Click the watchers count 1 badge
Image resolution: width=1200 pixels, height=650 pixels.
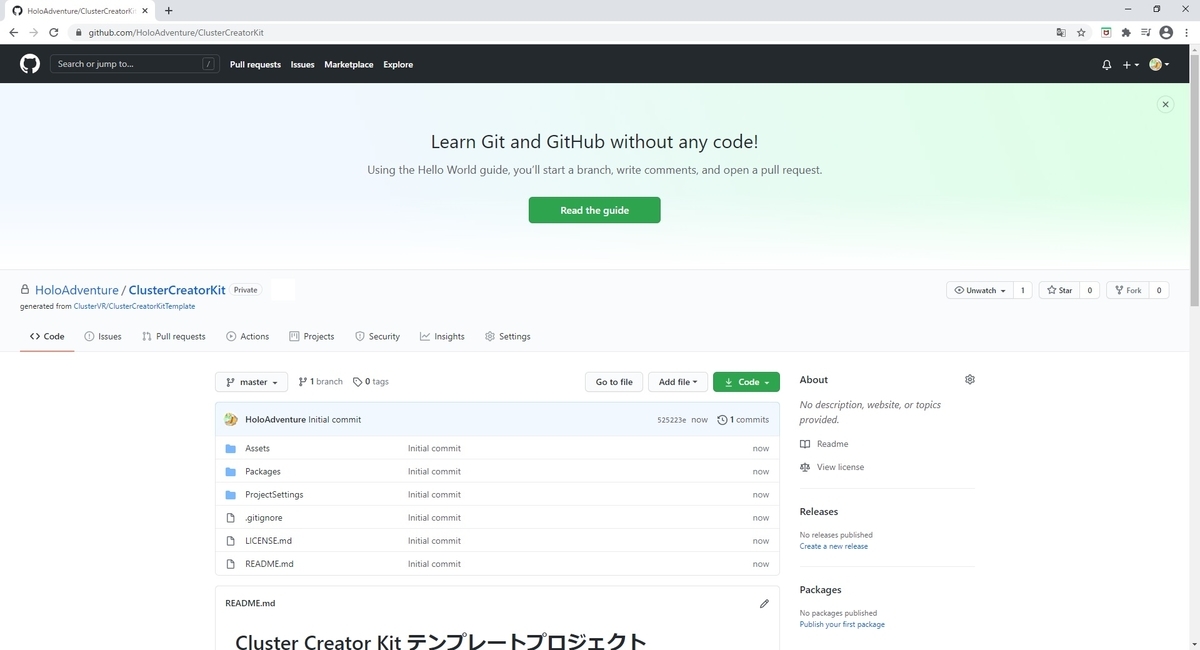1022,290
